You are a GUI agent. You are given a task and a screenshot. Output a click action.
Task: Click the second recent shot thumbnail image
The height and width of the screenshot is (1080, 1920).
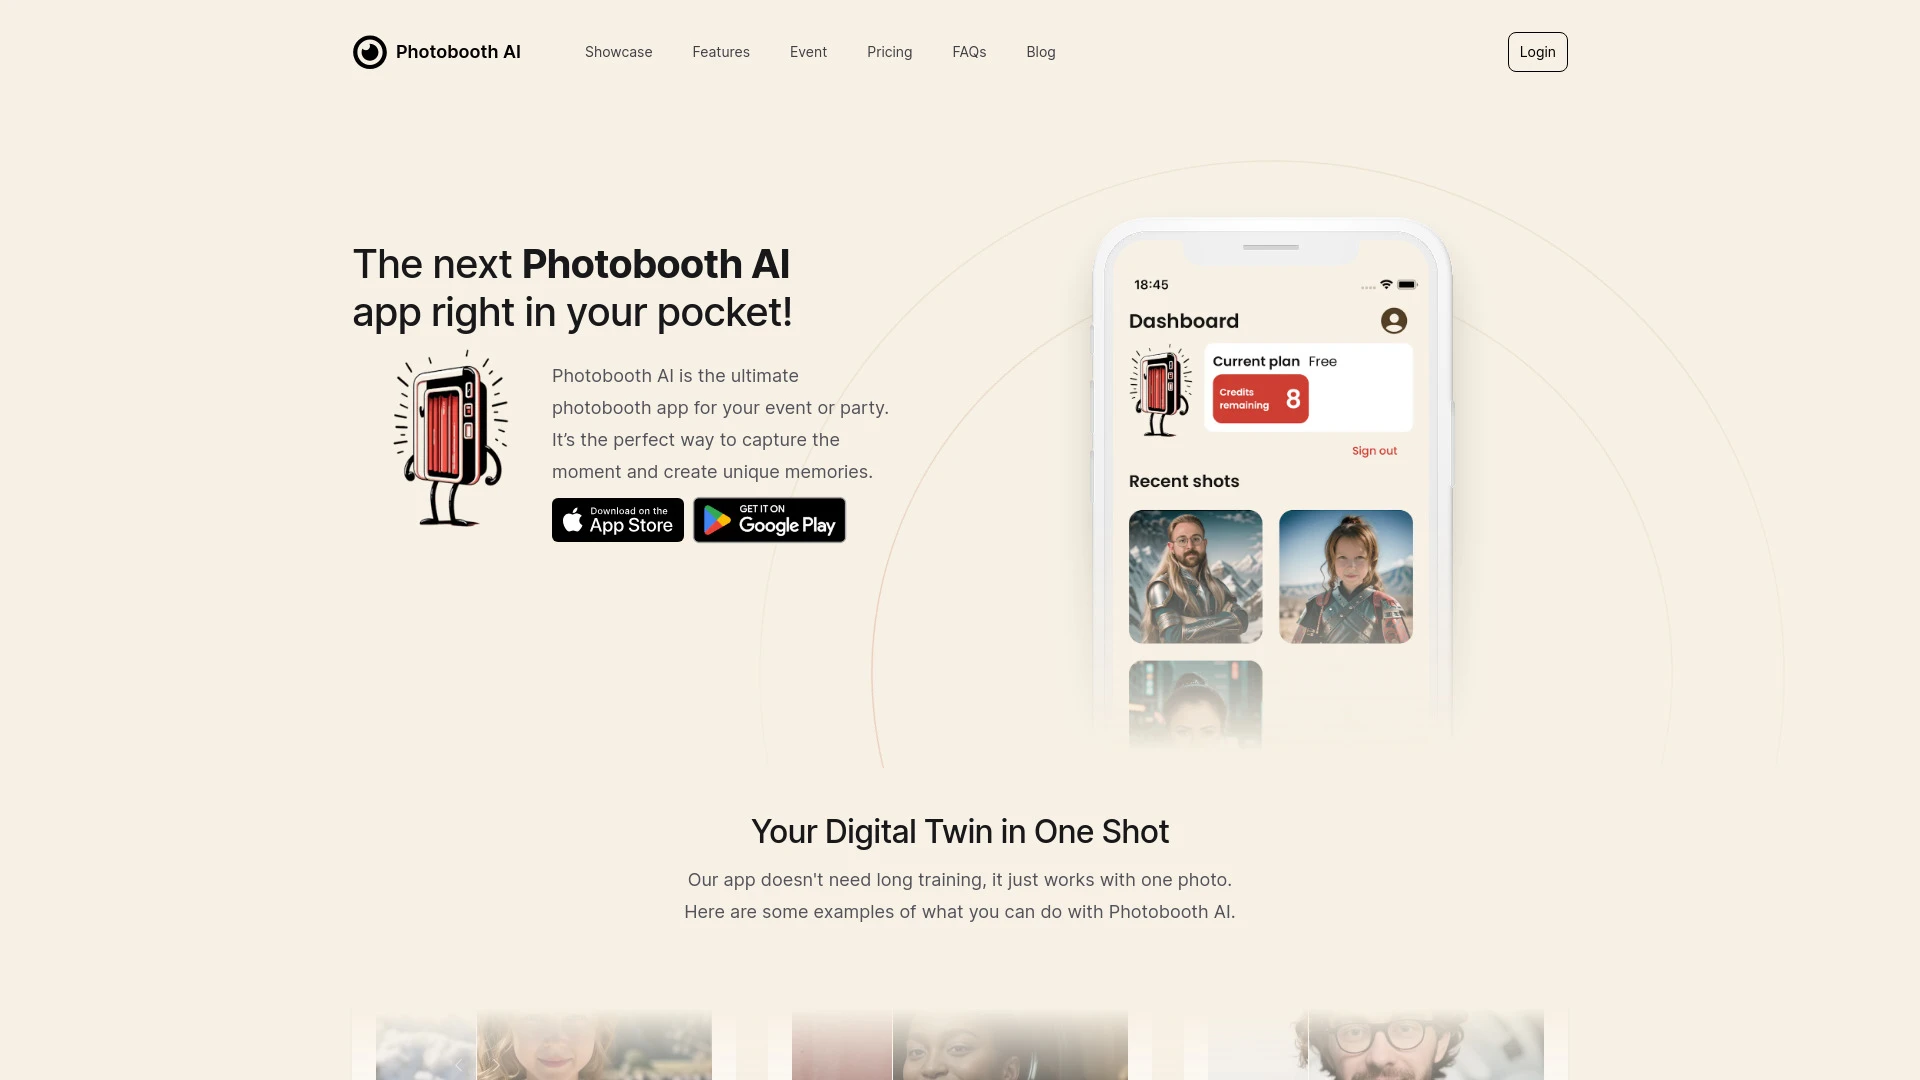(x=1345, y=576)
